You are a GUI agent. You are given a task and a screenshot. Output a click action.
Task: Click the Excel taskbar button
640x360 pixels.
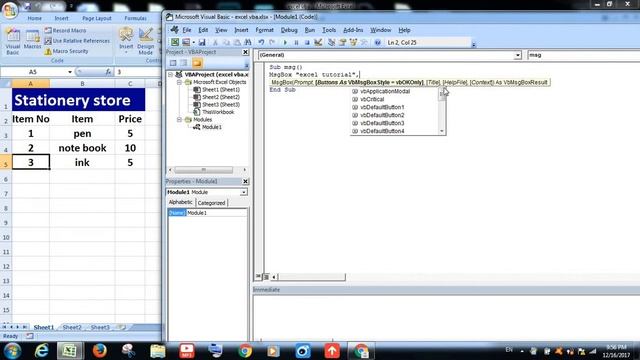(x=69, y=351)
